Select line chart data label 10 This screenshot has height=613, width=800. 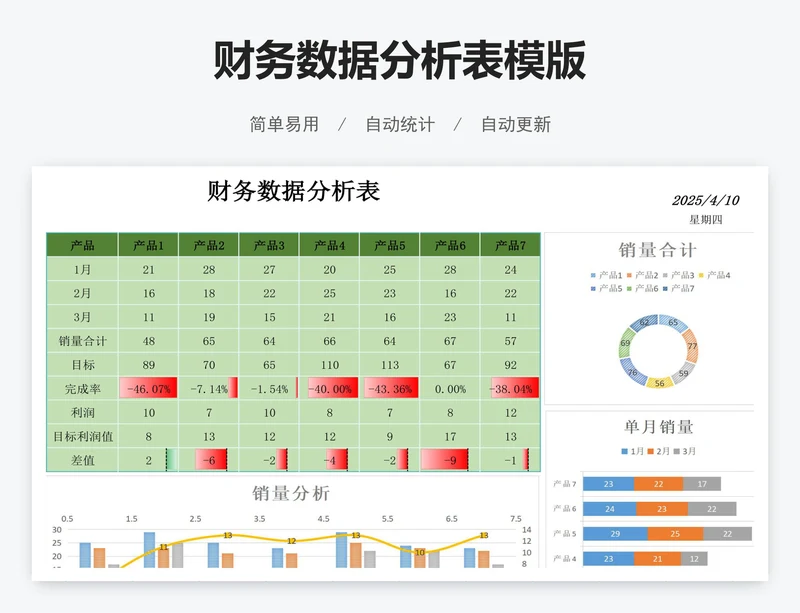pos(420,552)
